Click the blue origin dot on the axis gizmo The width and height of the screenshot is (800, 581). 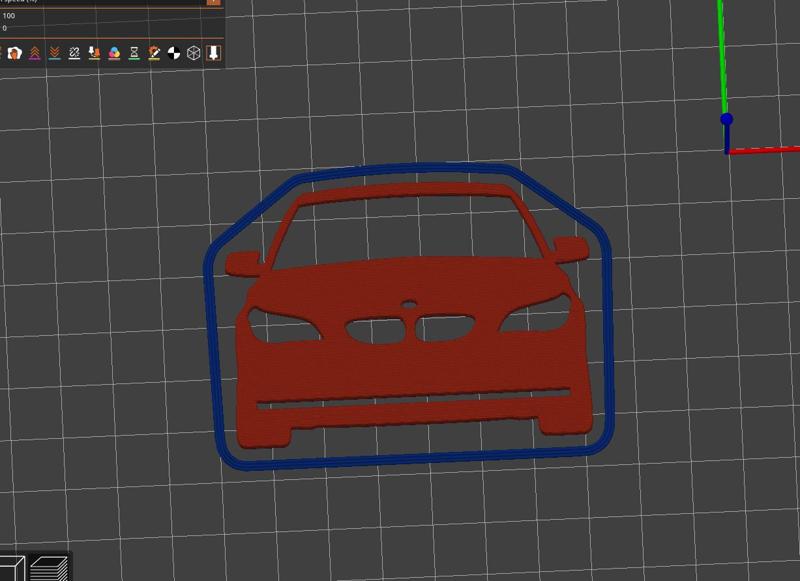pyautogui.click(x=725, y=119)
